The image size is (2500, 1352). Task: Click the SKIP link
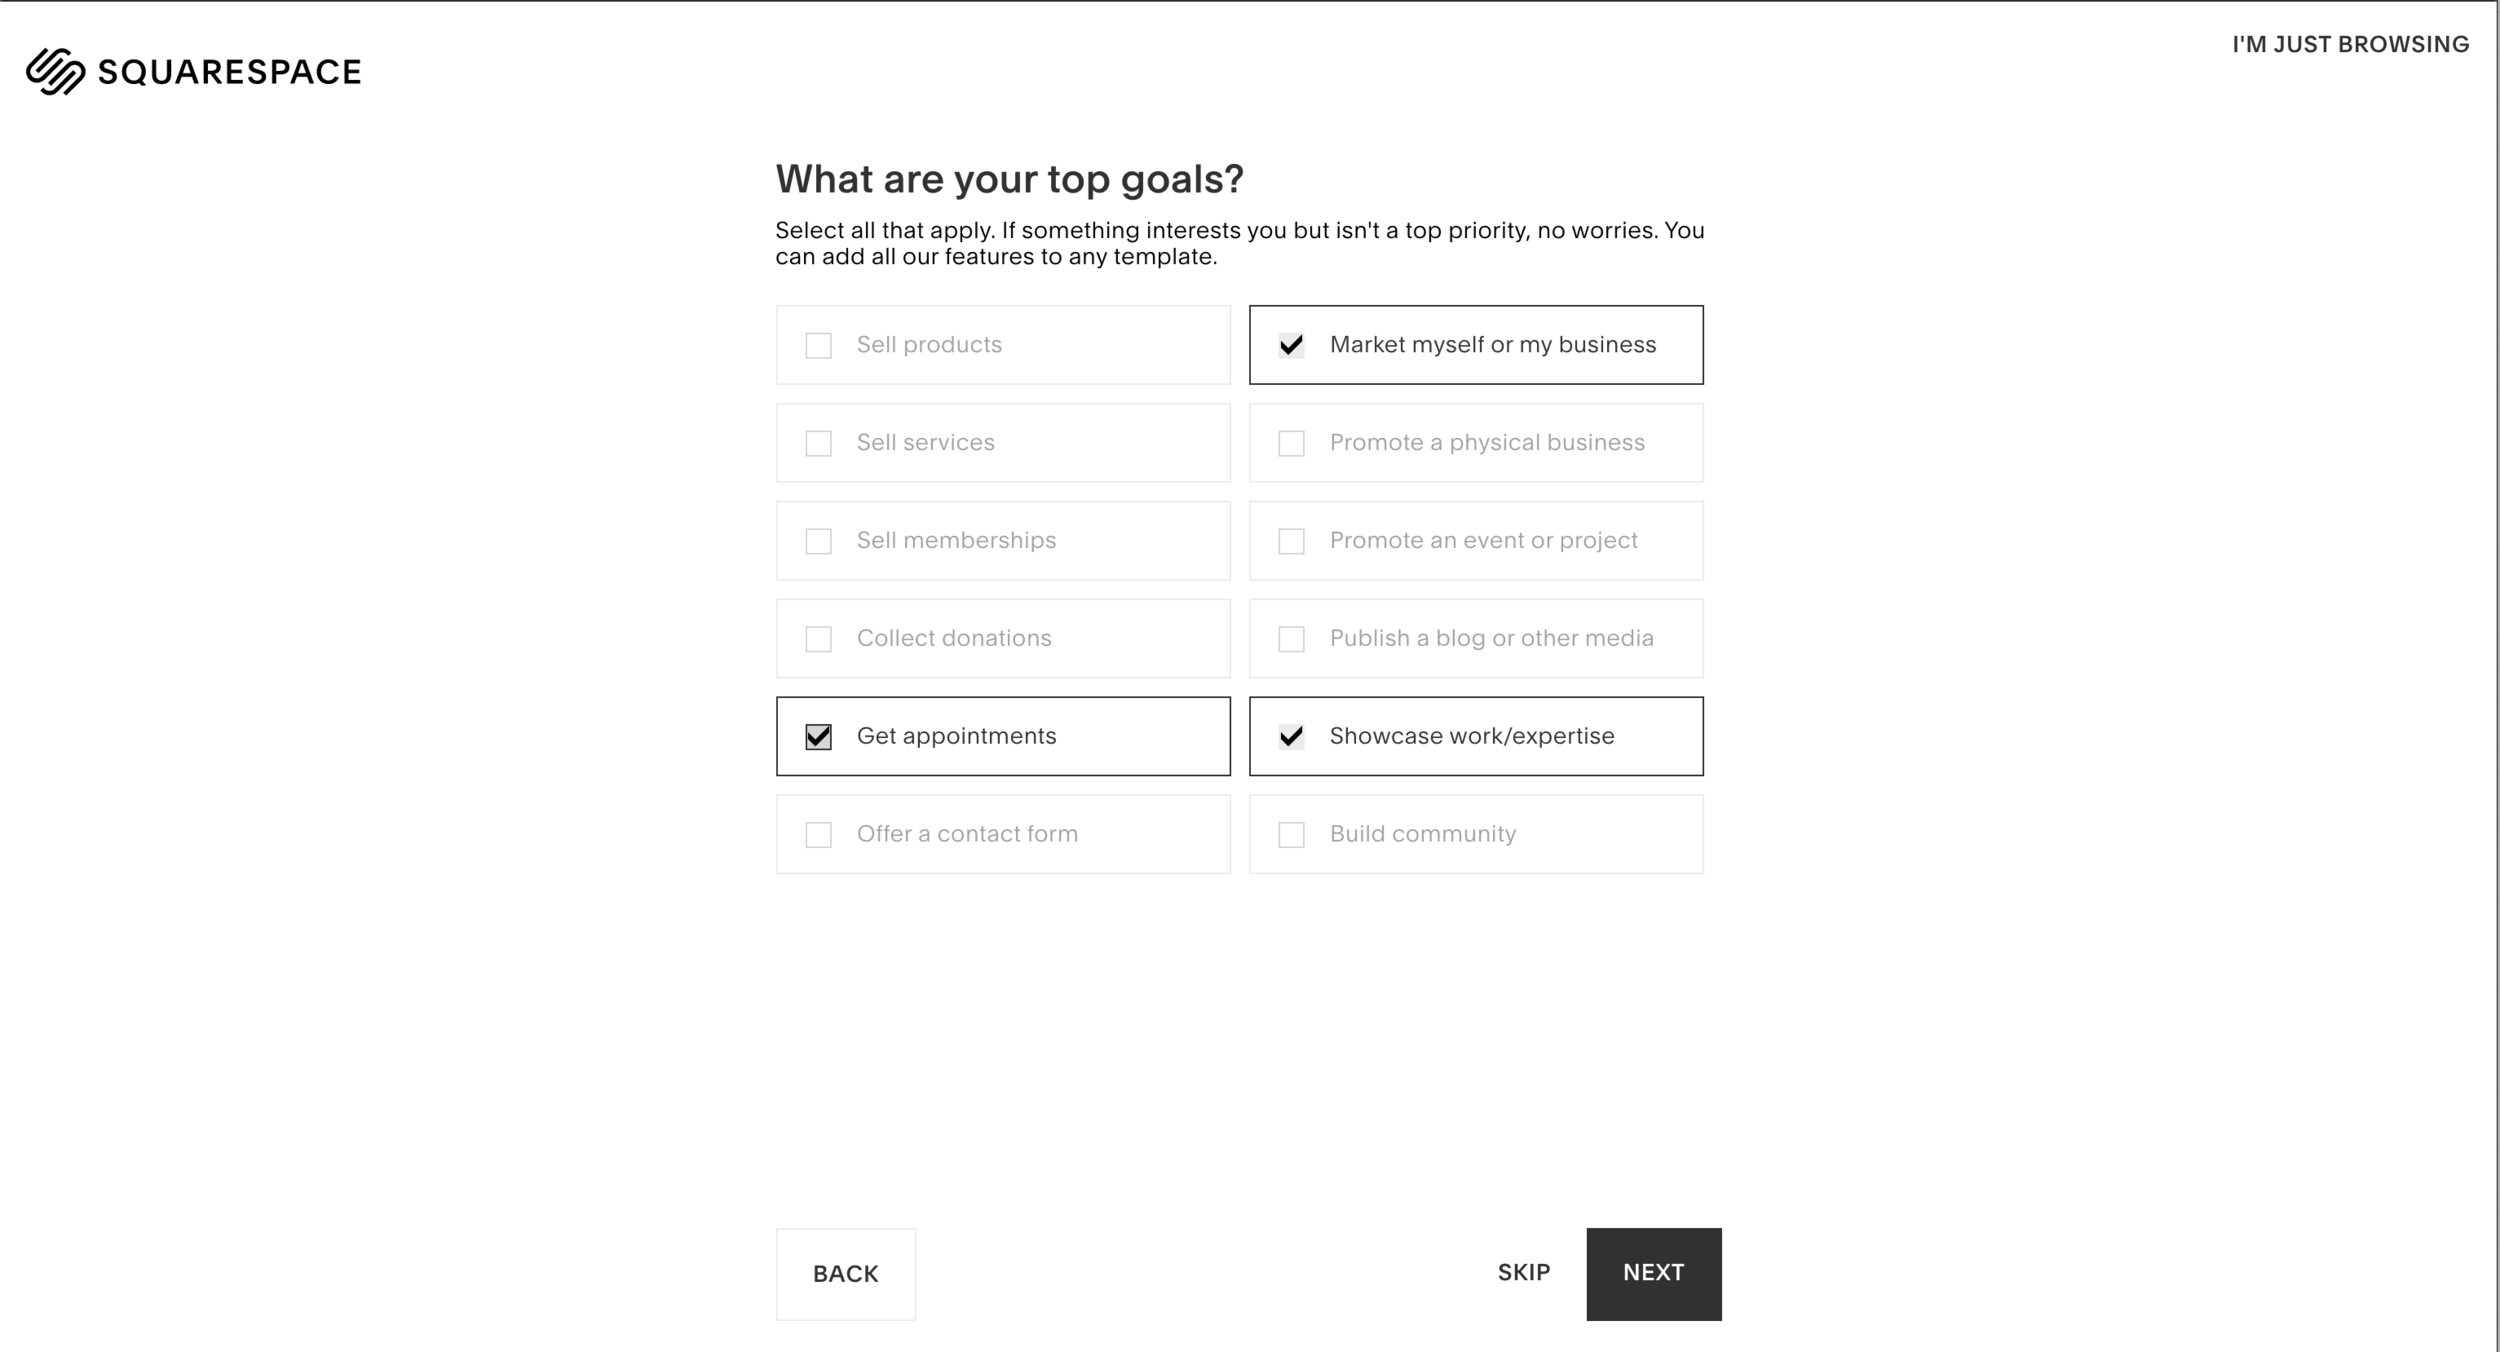(1523, 1272)
